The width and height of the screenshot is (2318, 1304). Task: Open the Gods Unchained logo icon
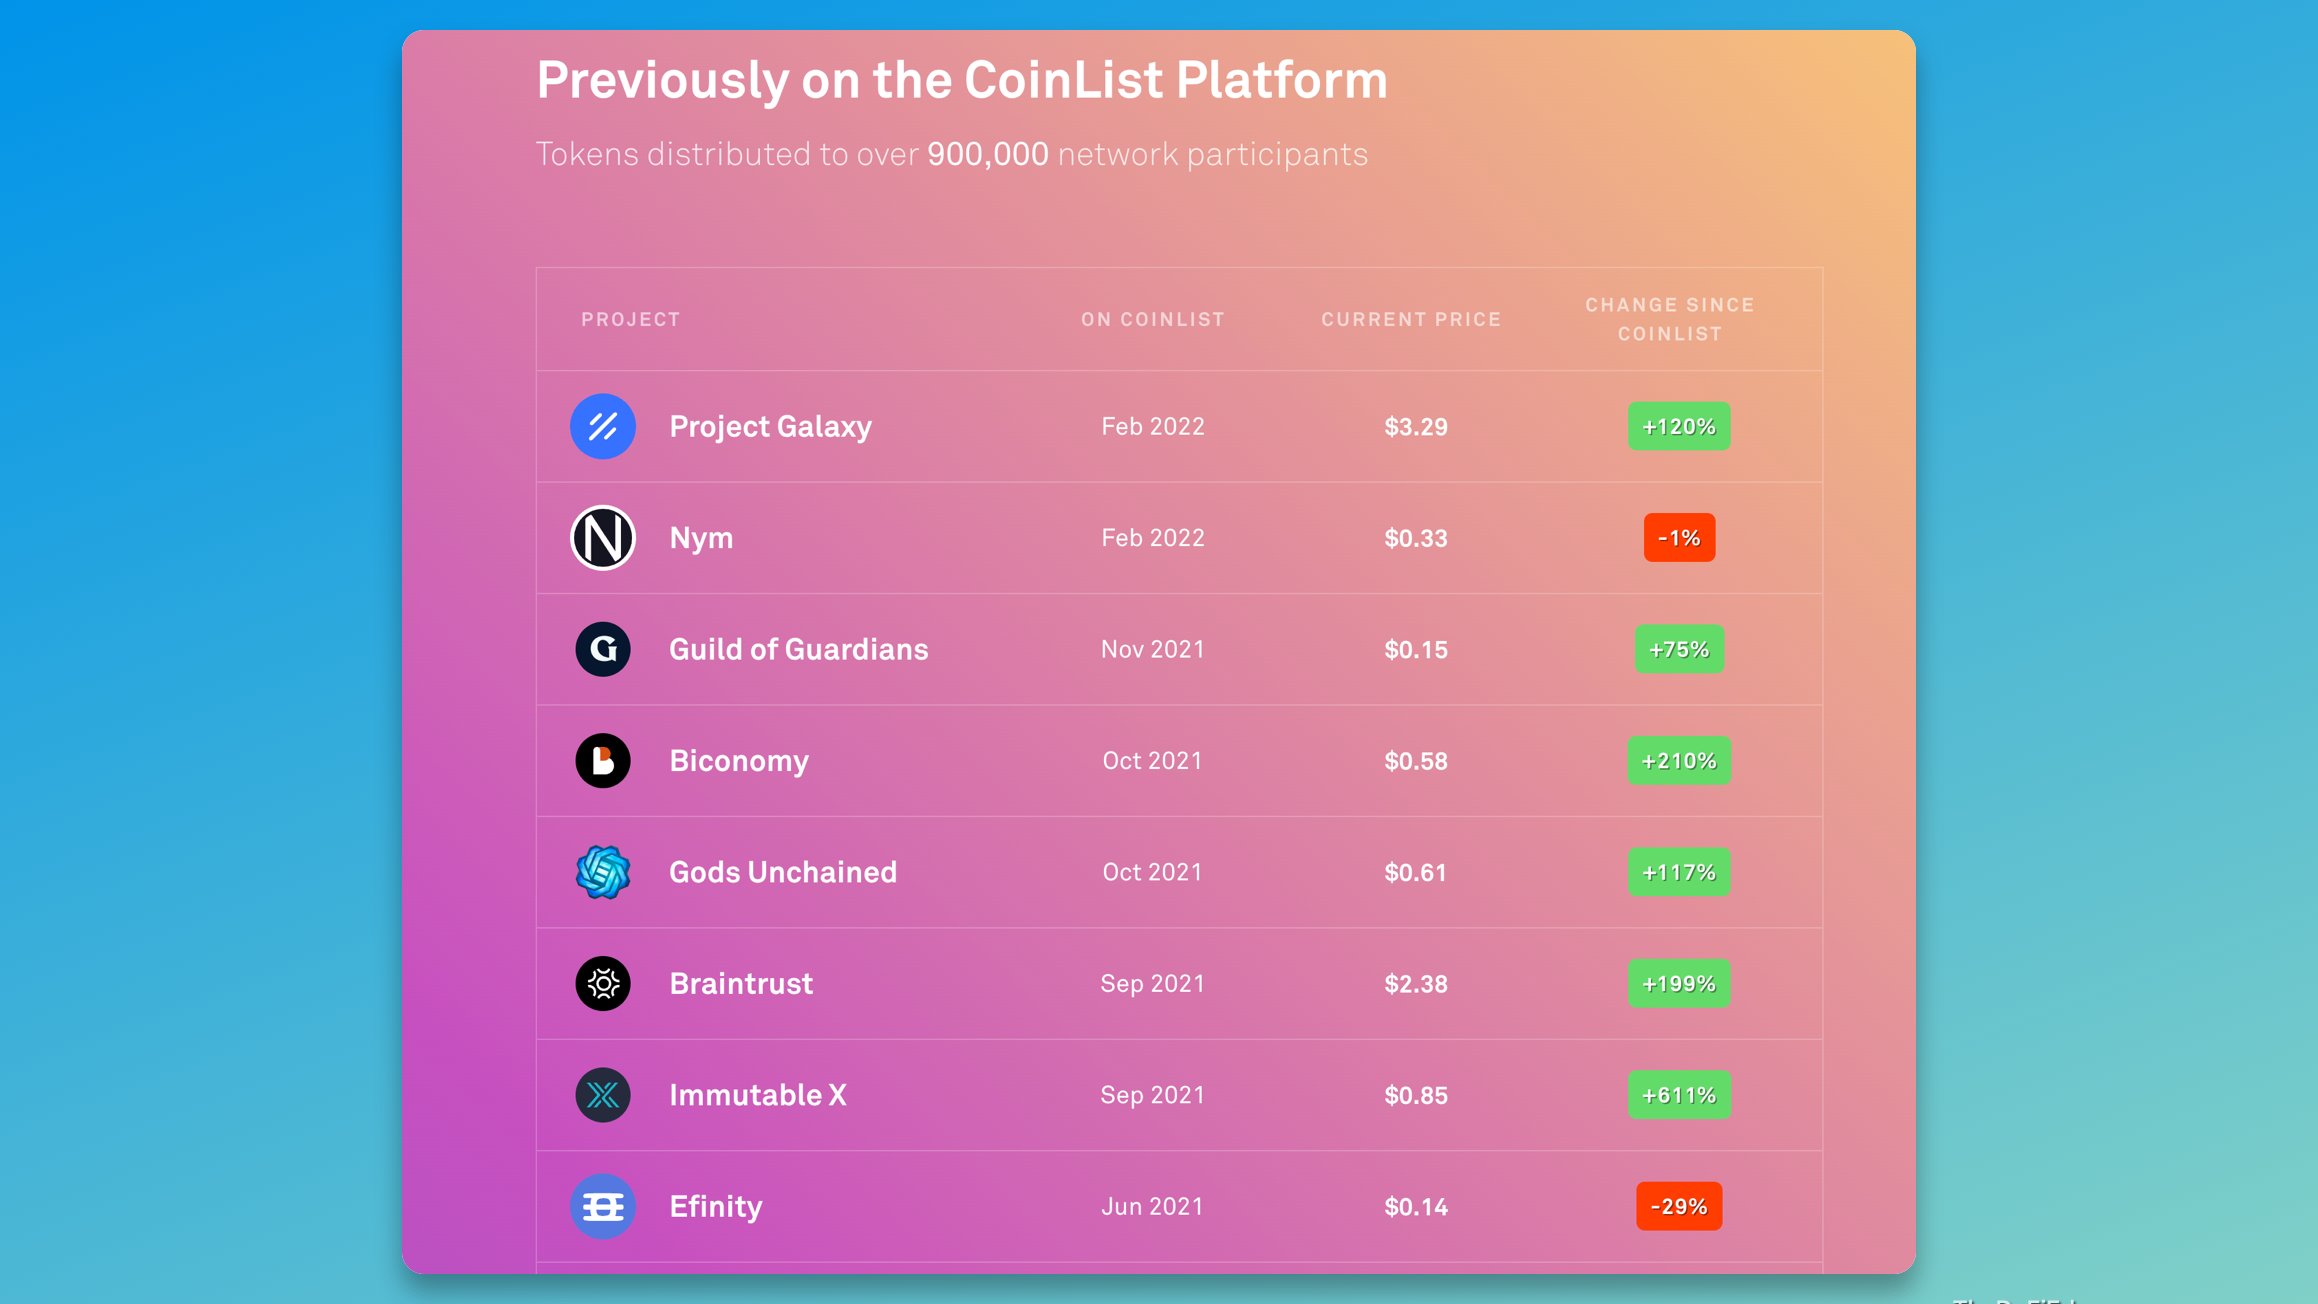tap(603, 872)
